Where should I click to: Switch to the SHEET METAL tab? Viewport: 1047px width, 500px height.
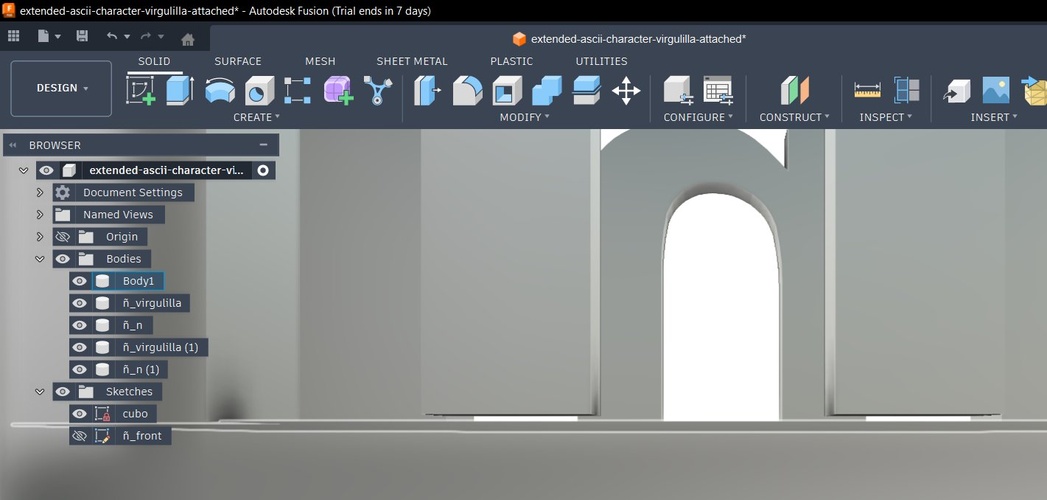click(x=412, y=61)
